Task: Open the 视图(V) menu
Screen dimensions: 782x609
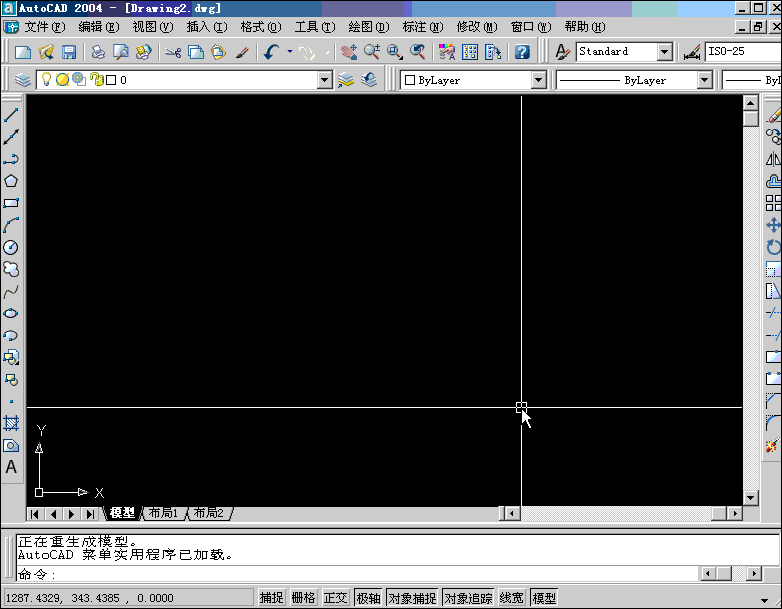Action: tap(153, 27)
